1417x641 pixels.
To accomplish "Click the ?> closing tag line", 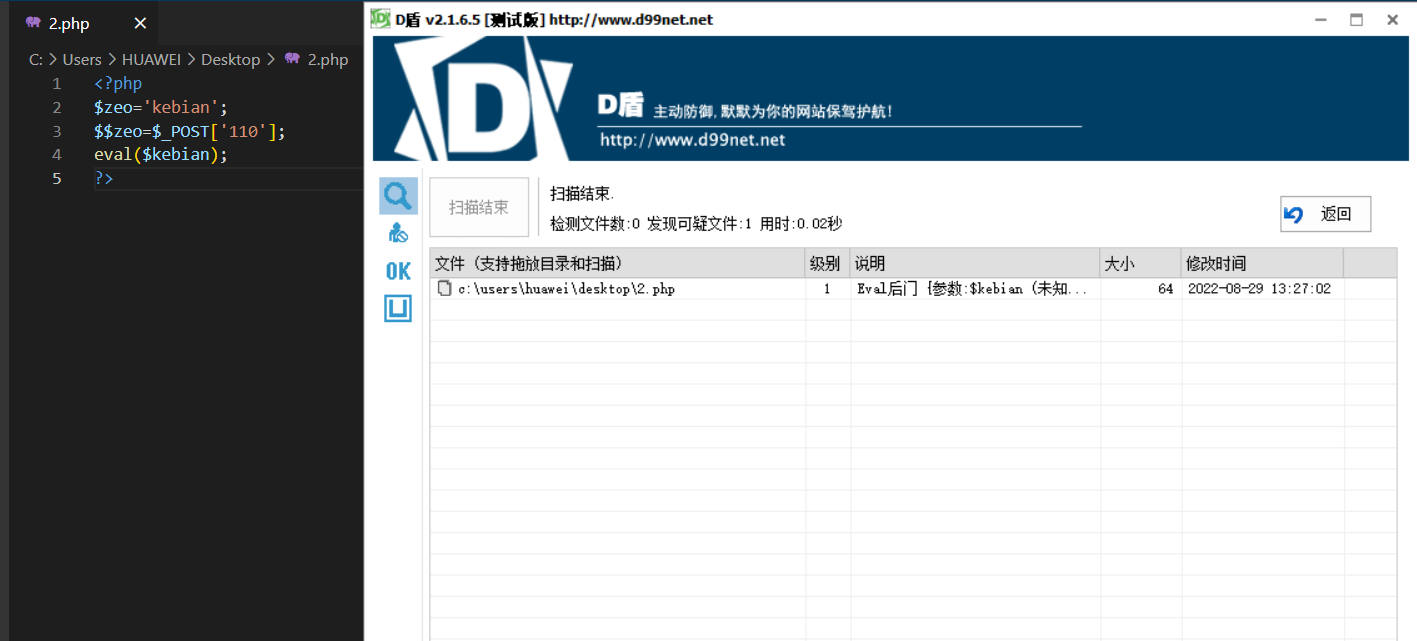I will click(x=104, y=178).
